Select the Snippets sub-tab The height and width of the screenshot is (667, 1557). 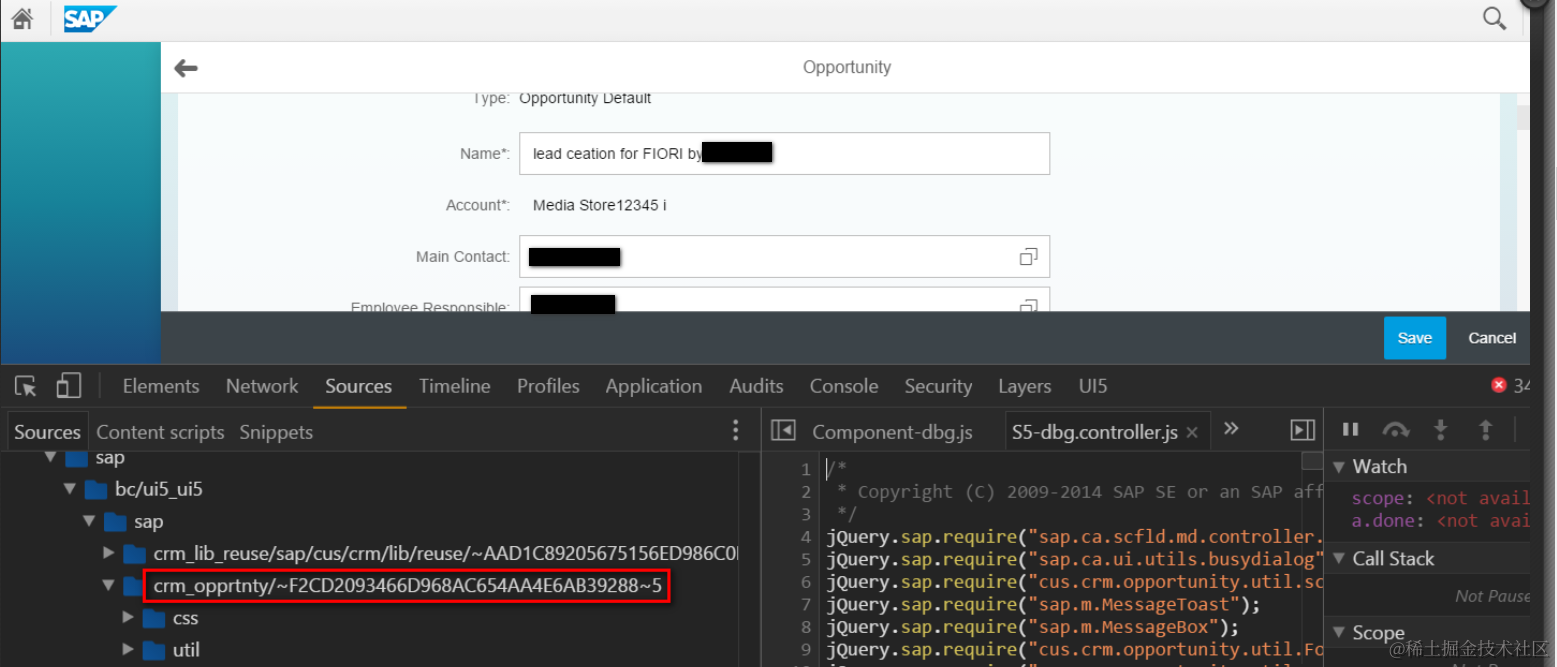(276, 432)
